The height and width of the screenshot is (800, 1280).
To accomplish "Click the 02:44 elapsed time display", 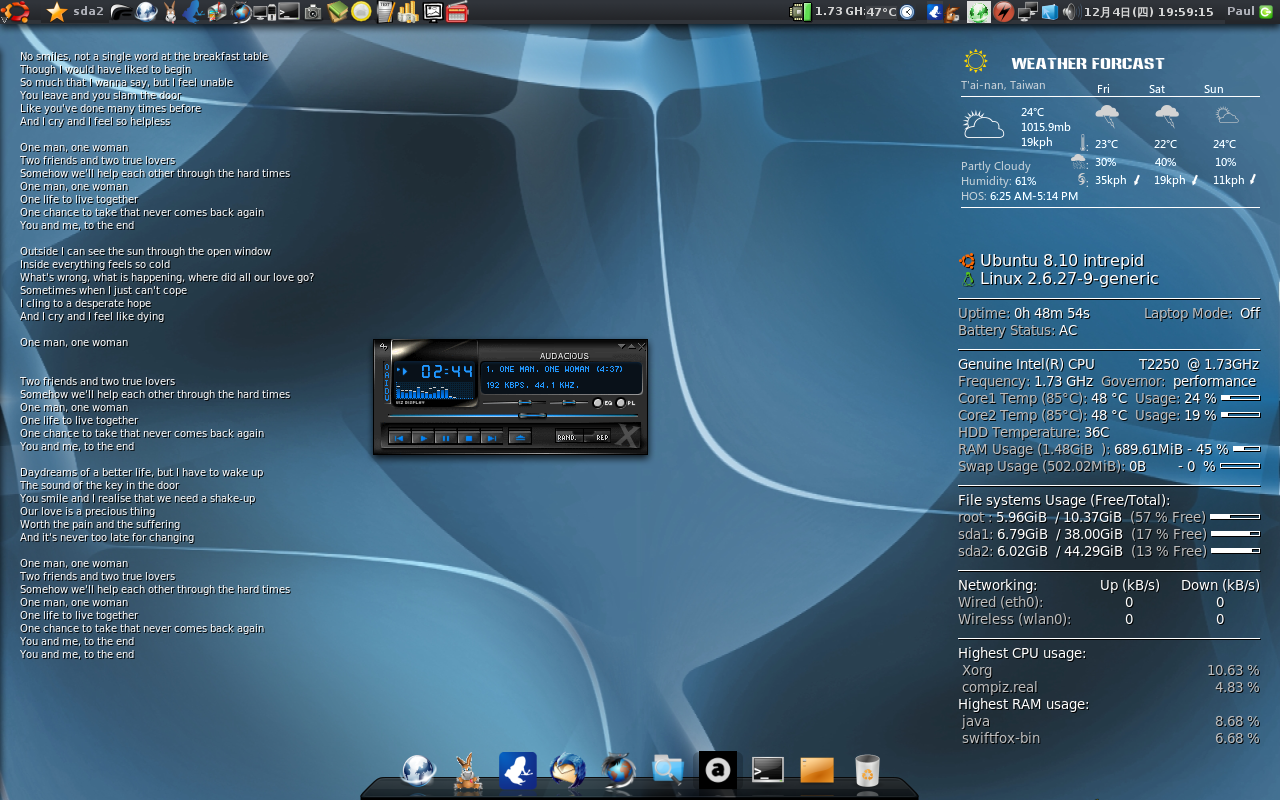I will click(x=447, y=372).
